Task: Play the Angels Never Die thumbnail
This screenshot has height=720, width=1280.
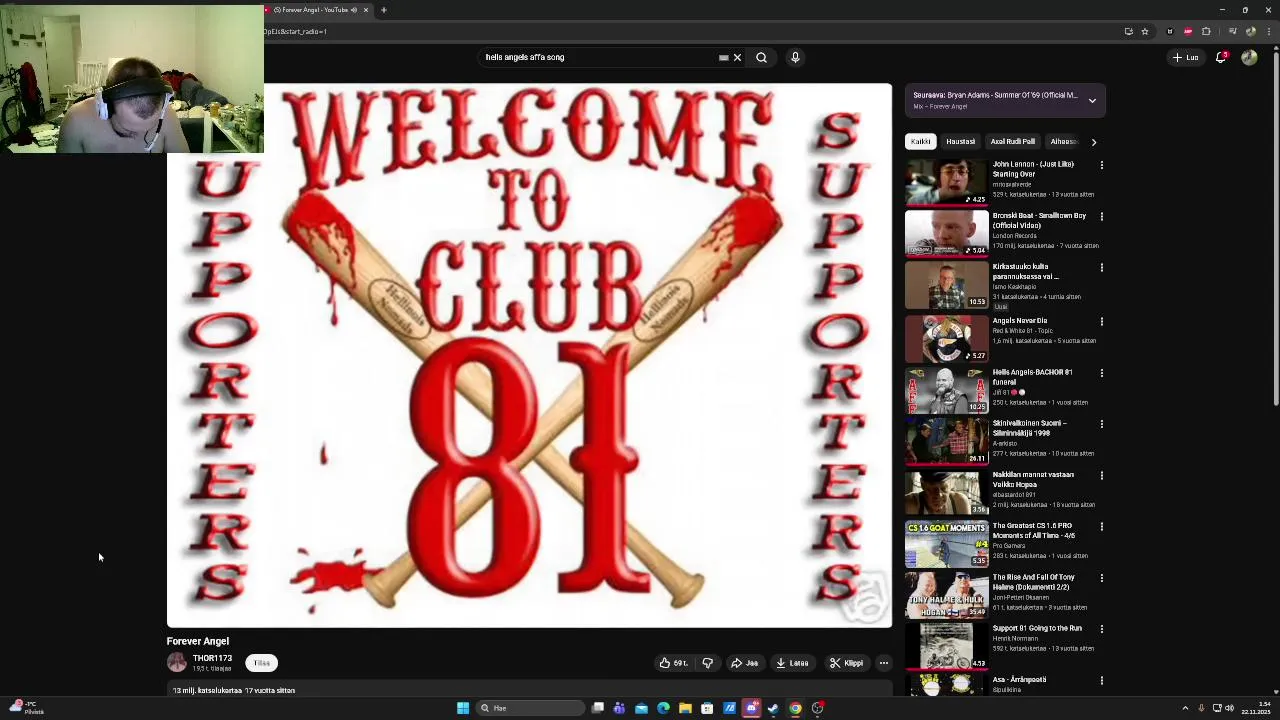Action: [946, 338]
